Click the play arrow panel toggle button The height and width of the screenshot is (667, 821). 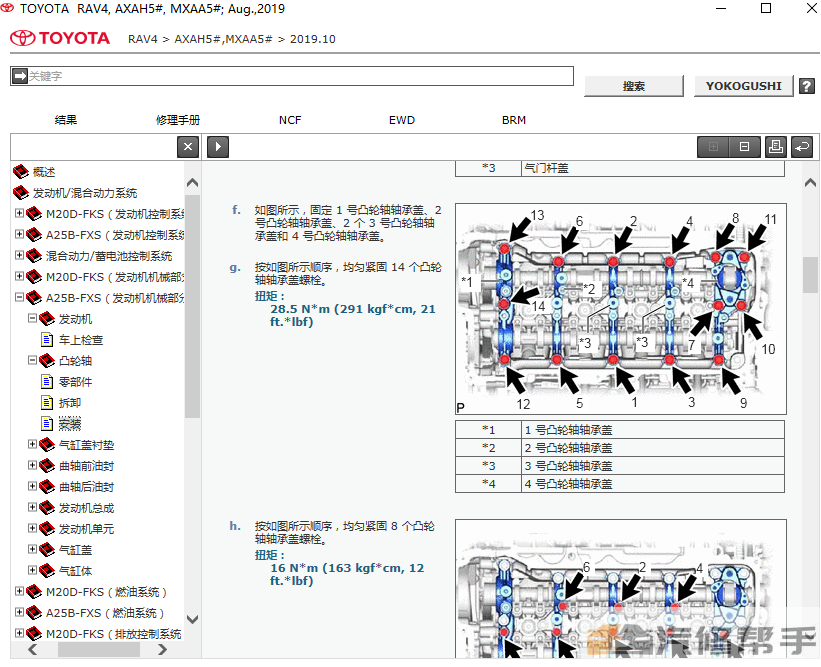[218, 147]
